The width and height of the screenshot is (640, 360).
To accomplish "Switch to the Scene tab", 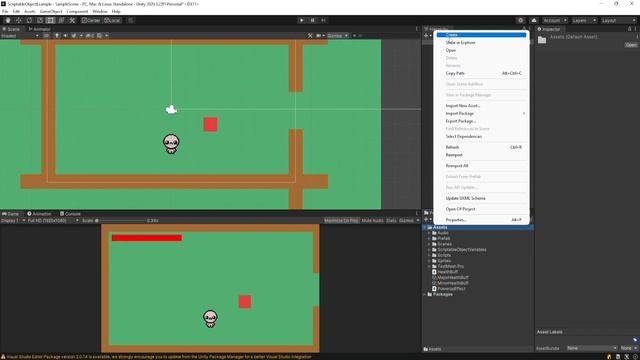I will click(11, 29).
